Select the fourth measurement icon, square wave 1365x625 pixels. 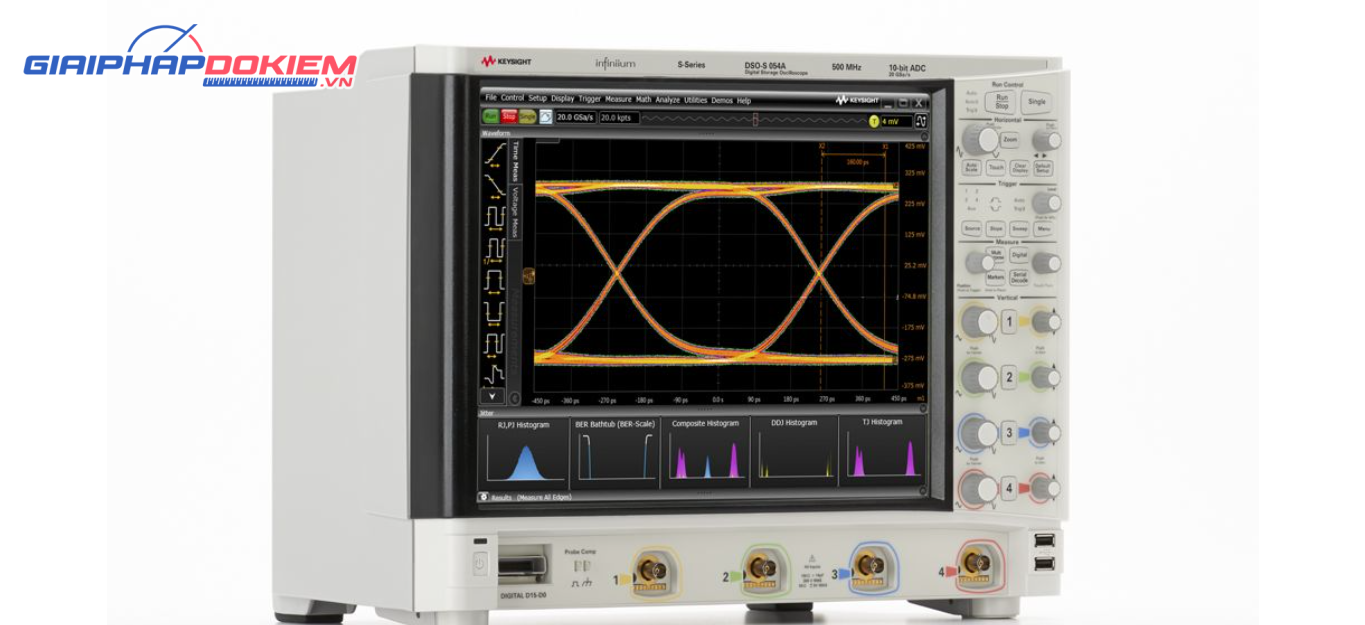(494, 251)
